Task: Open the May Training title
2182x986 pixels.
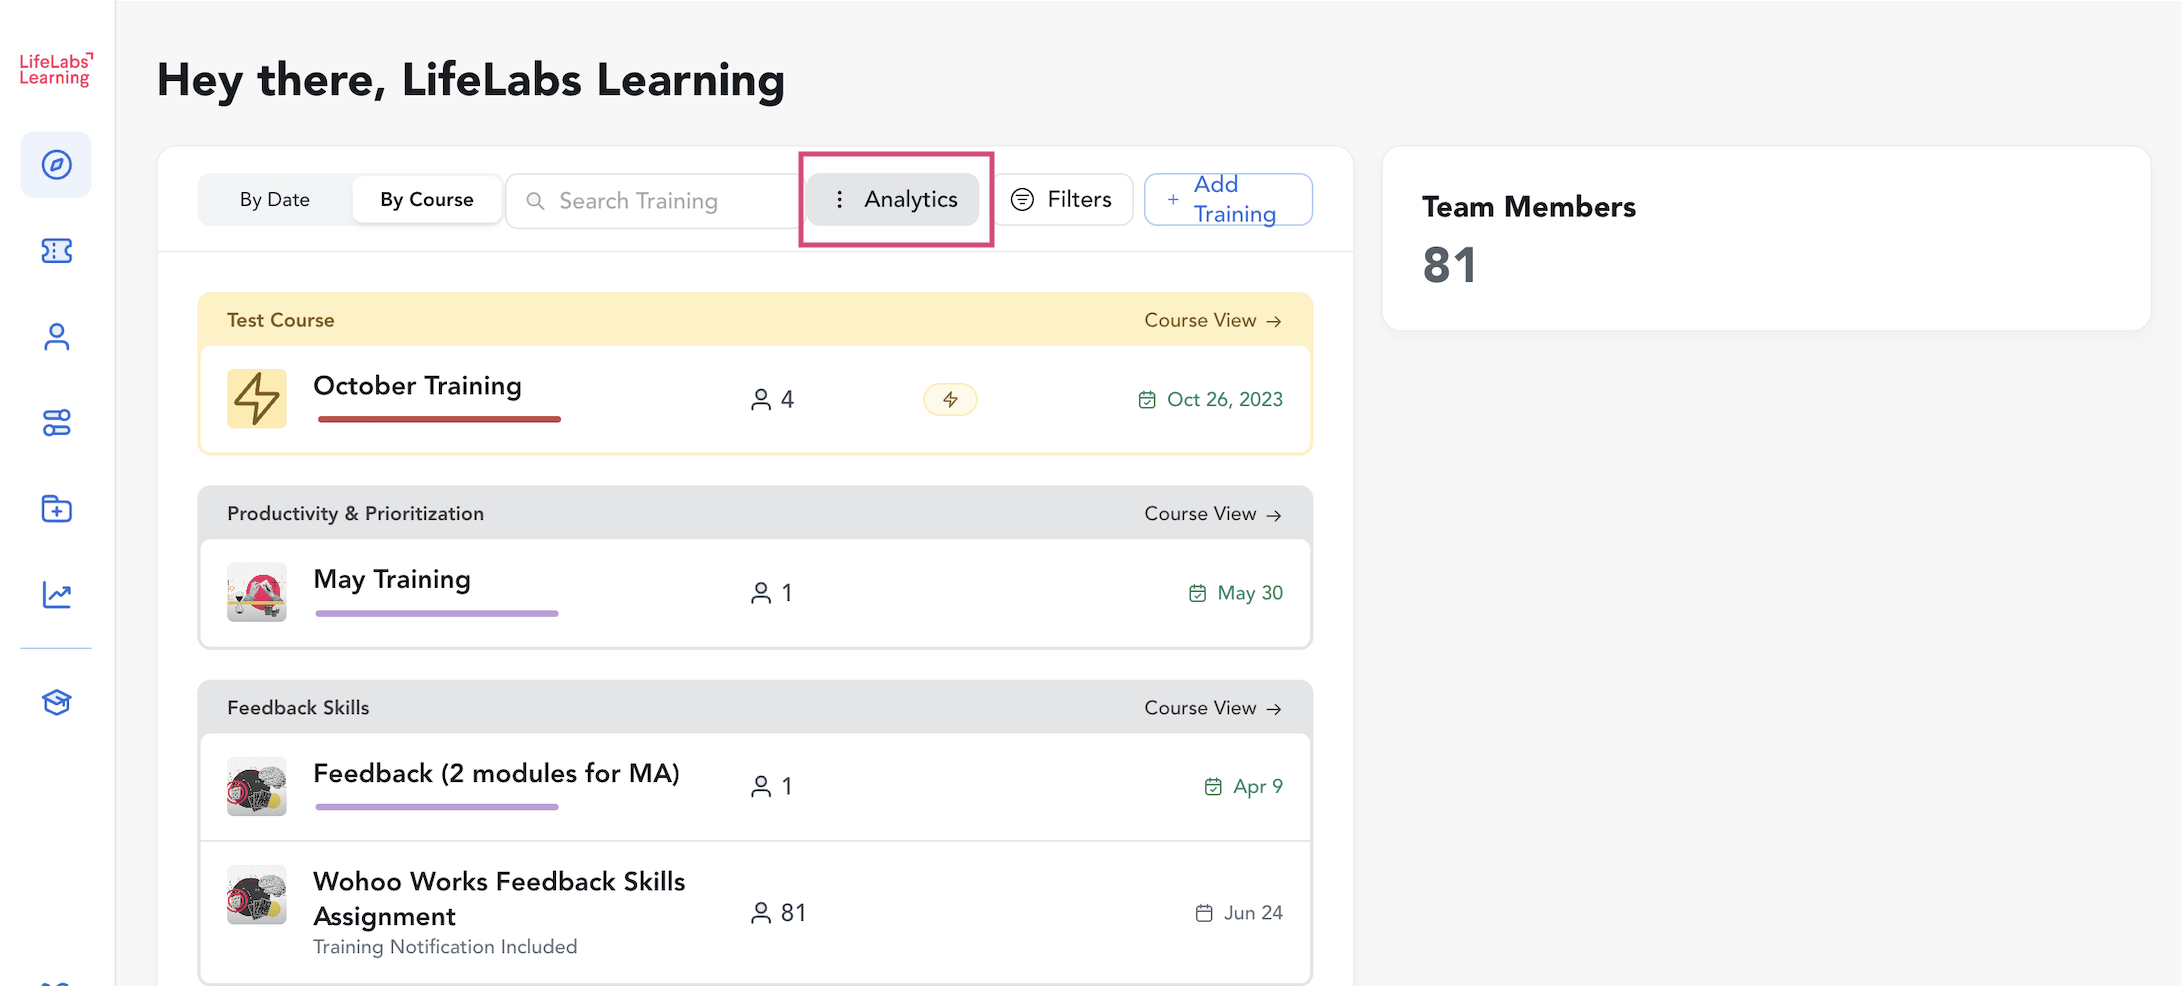Action: tap(392, 580)
